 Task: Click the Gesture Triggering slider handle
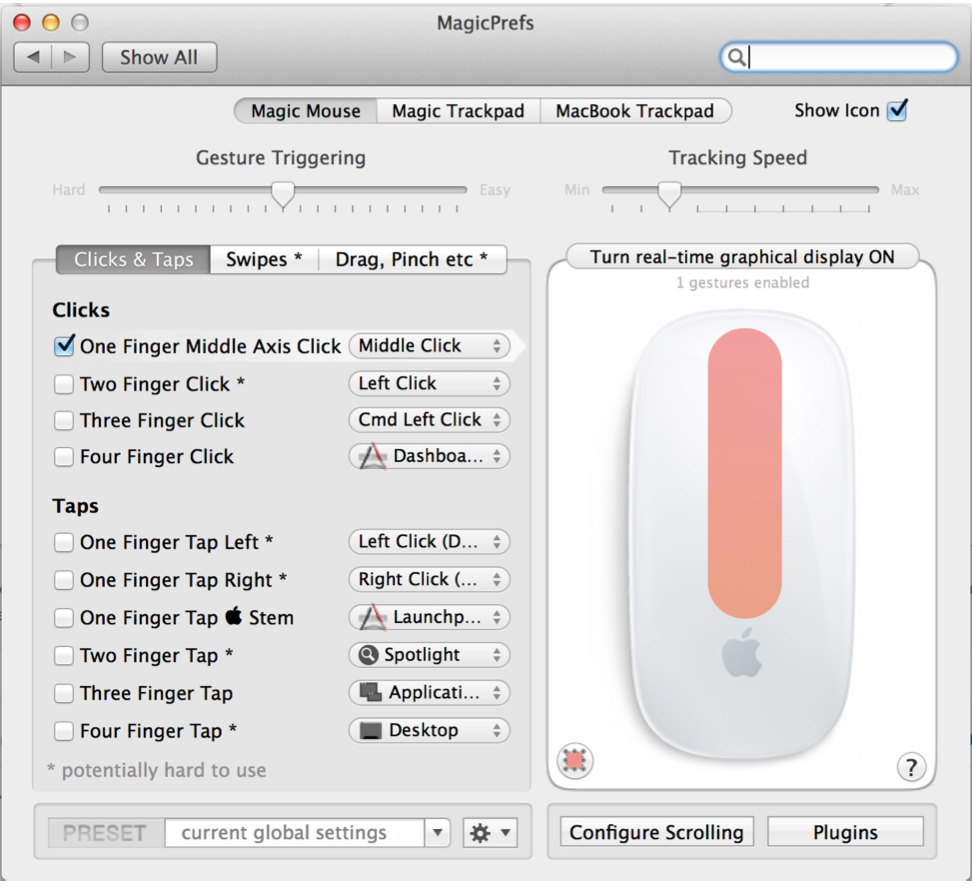tap(283, 195)
